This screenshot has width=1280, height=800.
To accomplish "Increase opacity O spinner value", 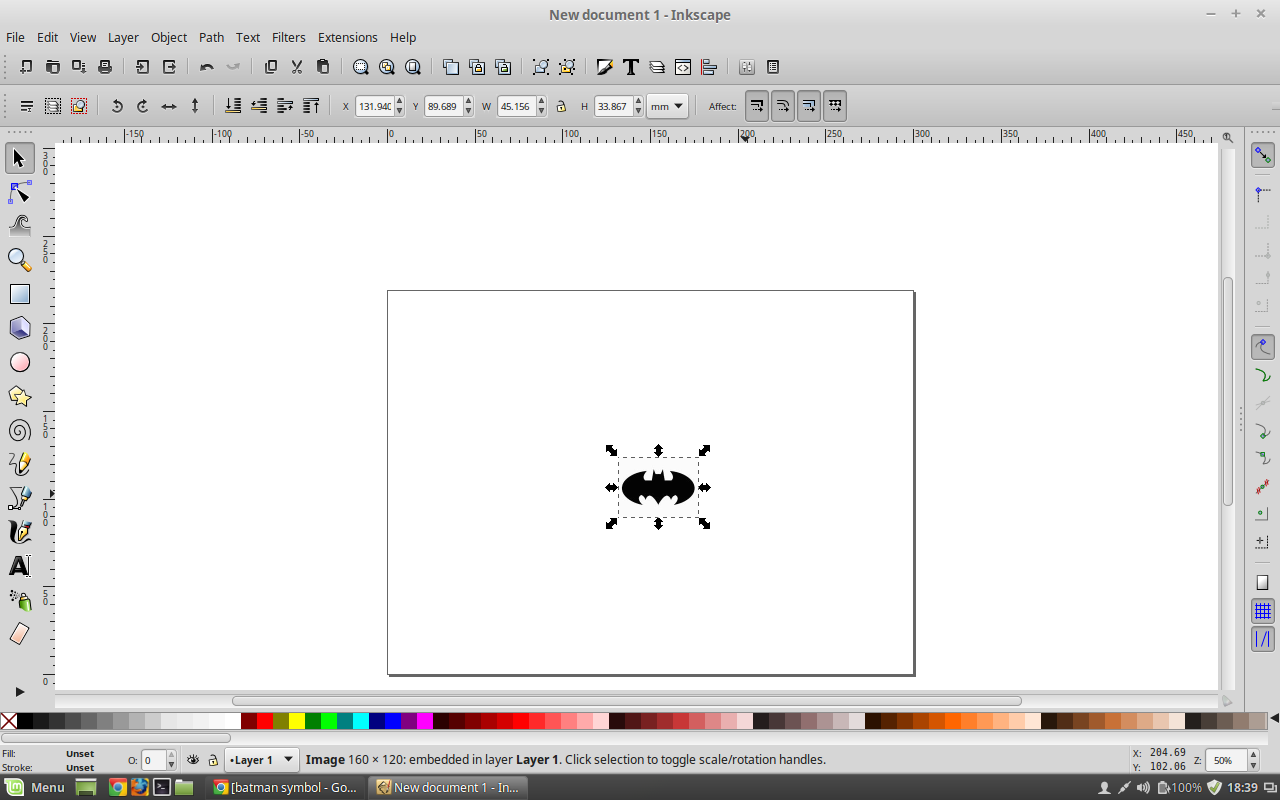I will [x=171, y=755].
